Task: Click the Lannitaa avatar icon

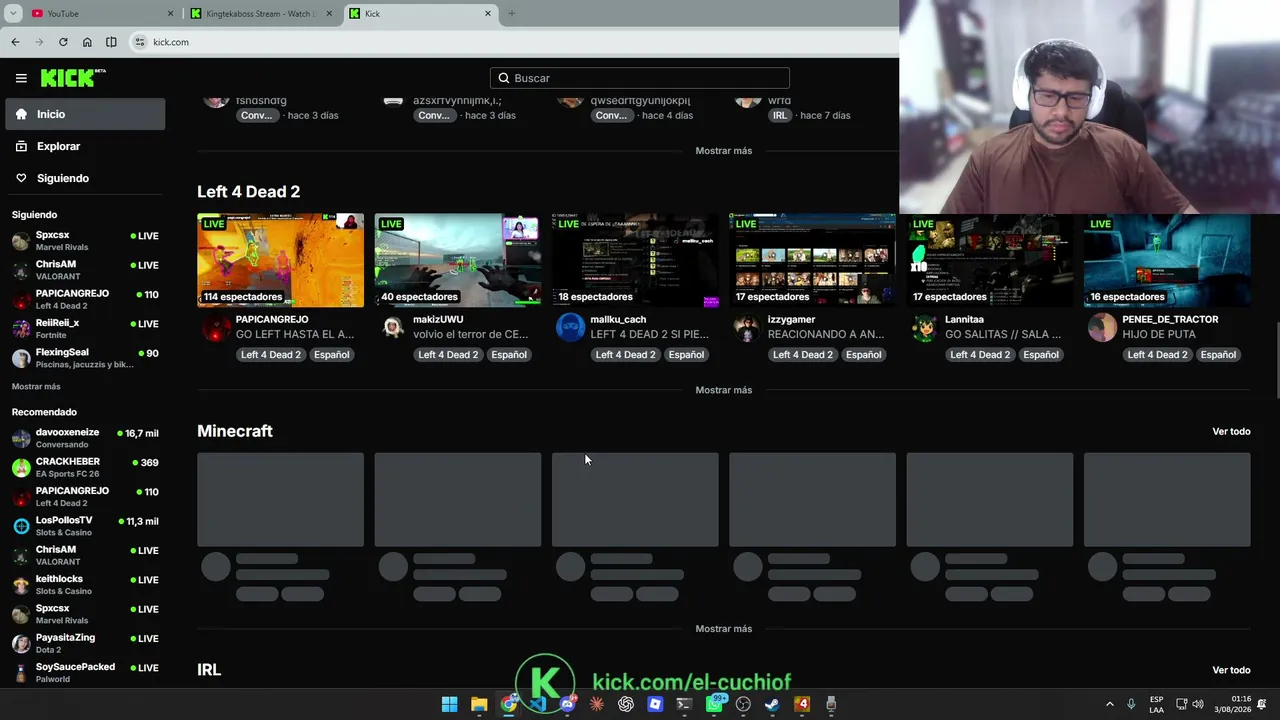Action: (925, 327)
